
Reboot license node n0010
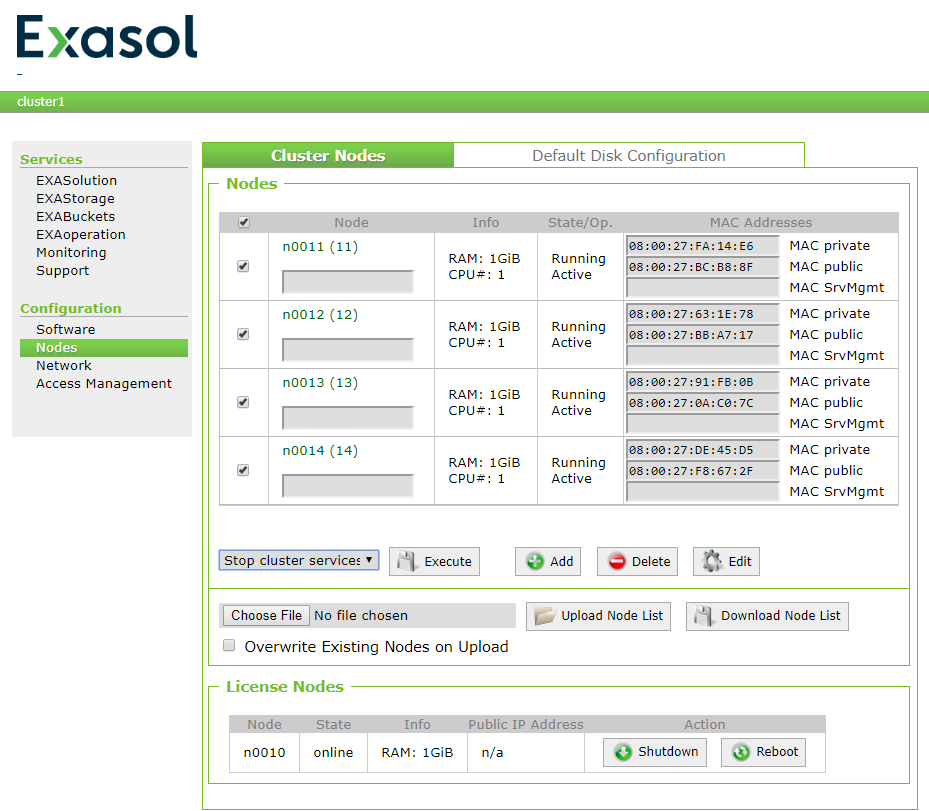763,752
